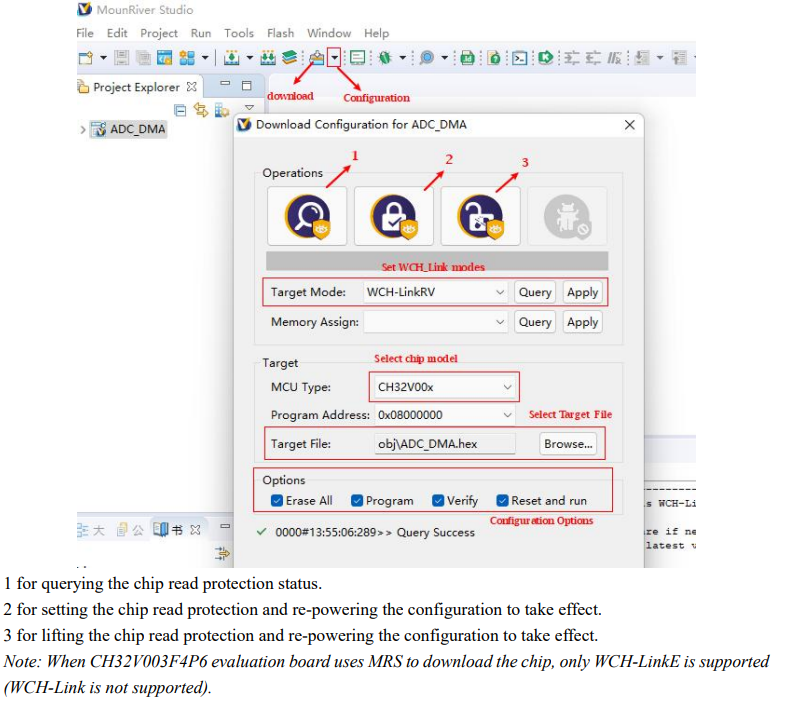Click the Terminal toolbar icon
The image size is (787, 715).
point(520,58)
